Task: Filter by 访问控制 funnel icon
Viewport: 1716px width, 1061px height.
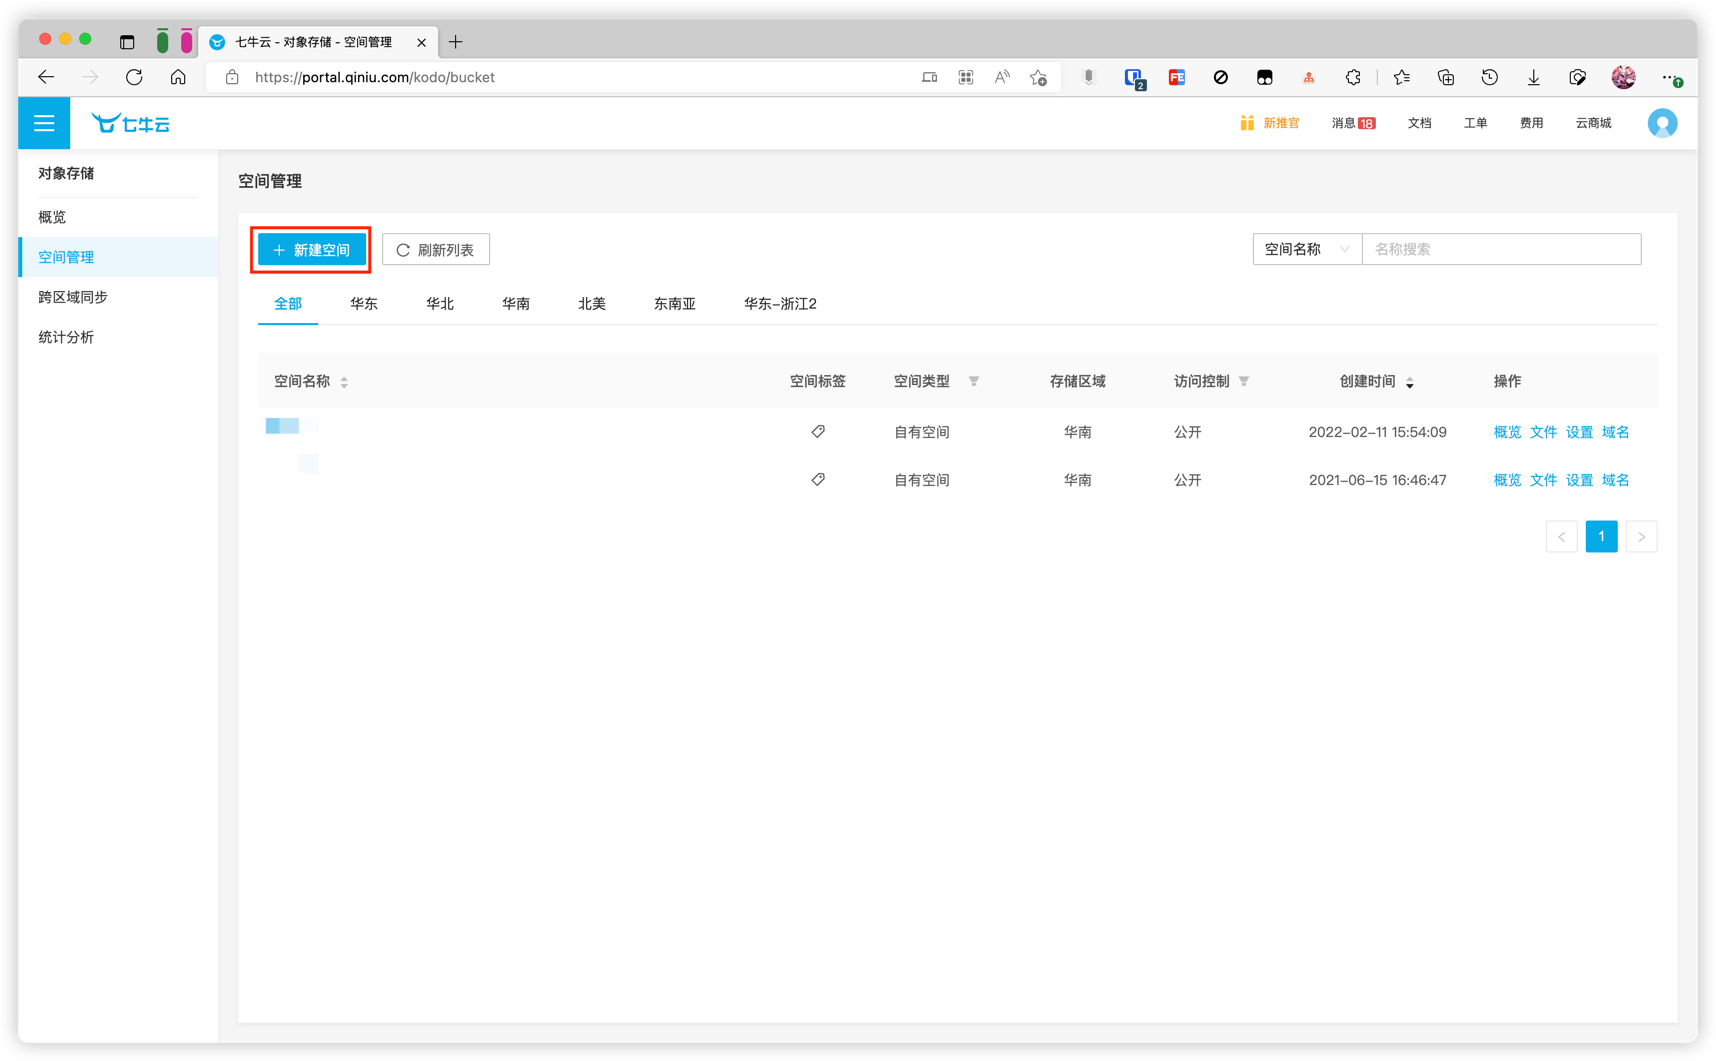Action: coord(1244,381)
